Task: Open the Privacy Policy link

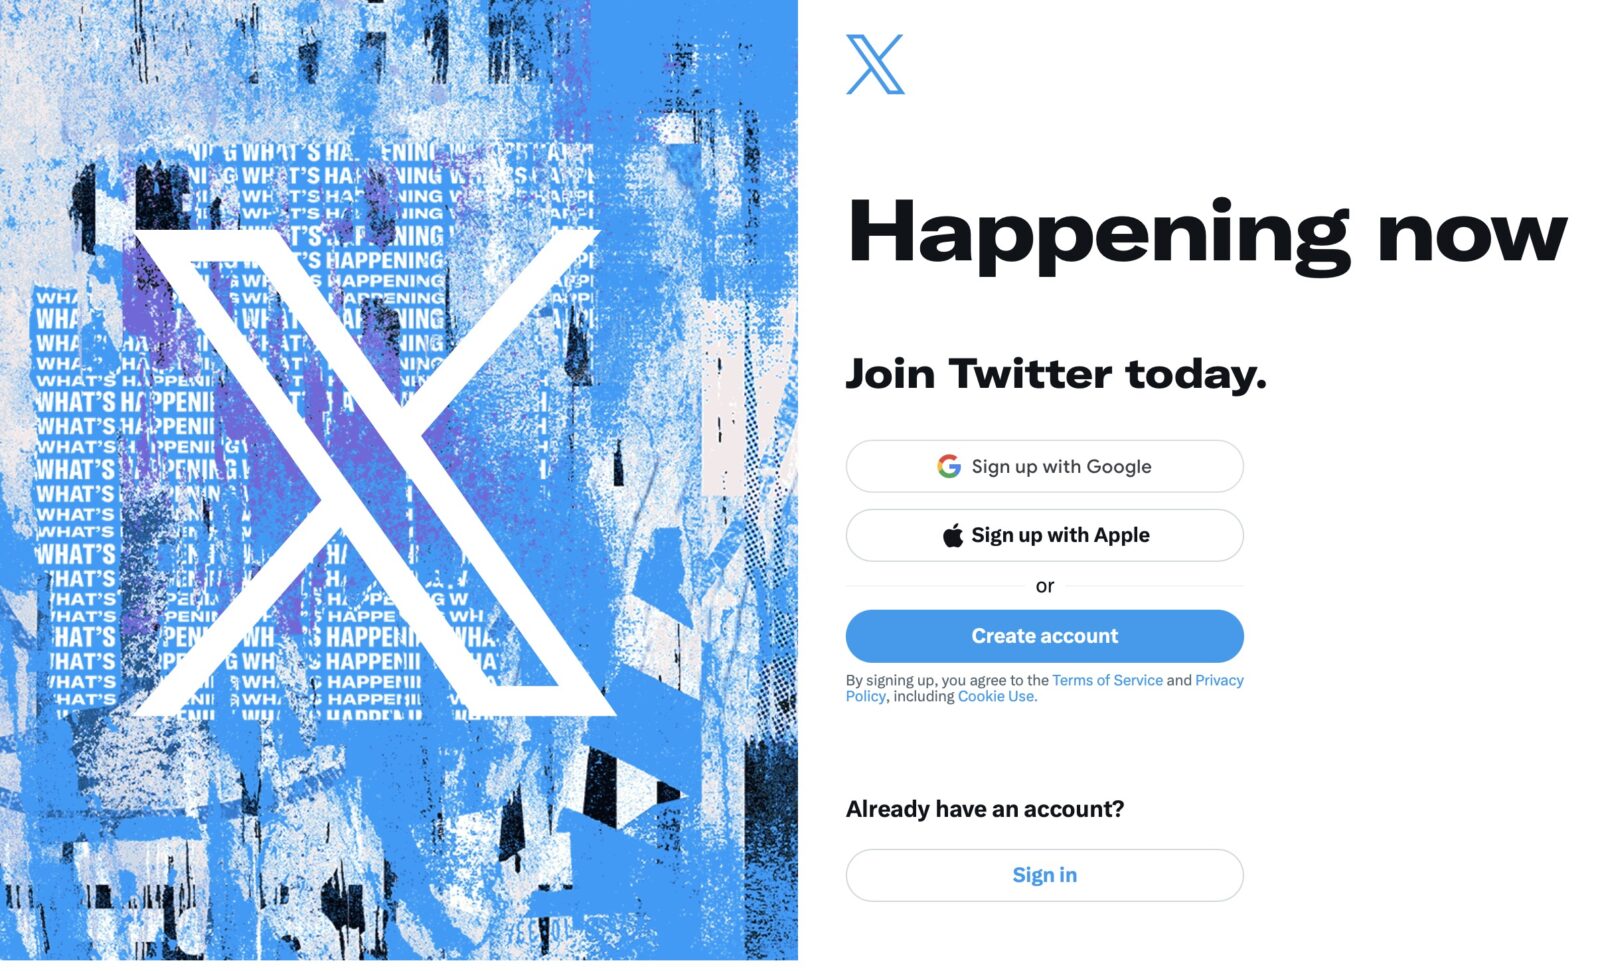Action: tap(1219, 680)
